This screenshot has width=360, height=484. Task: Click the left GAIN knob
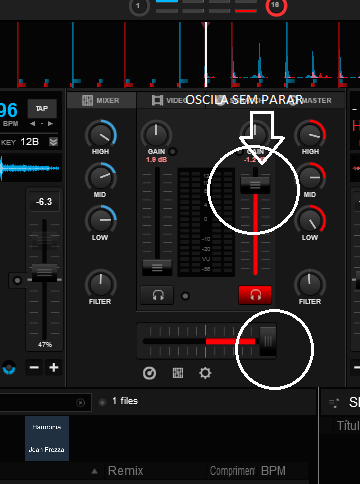156,135
